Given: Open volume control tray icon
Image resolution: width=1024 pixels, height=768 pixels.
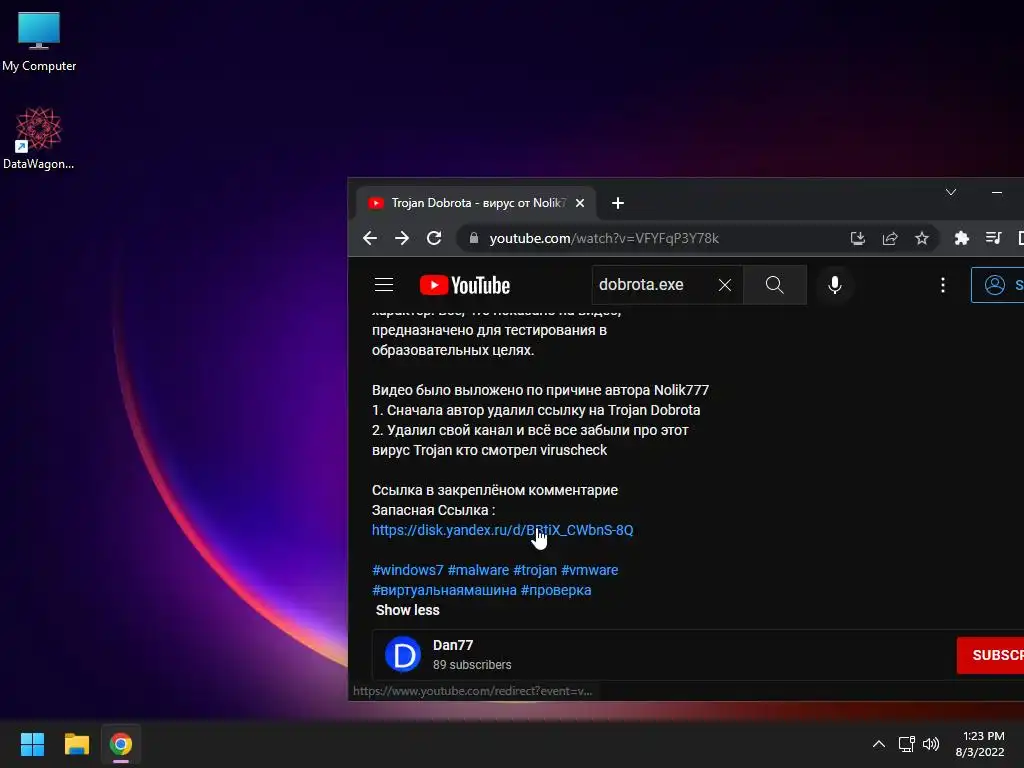Looking at the screenshot, I should (931, 744).
